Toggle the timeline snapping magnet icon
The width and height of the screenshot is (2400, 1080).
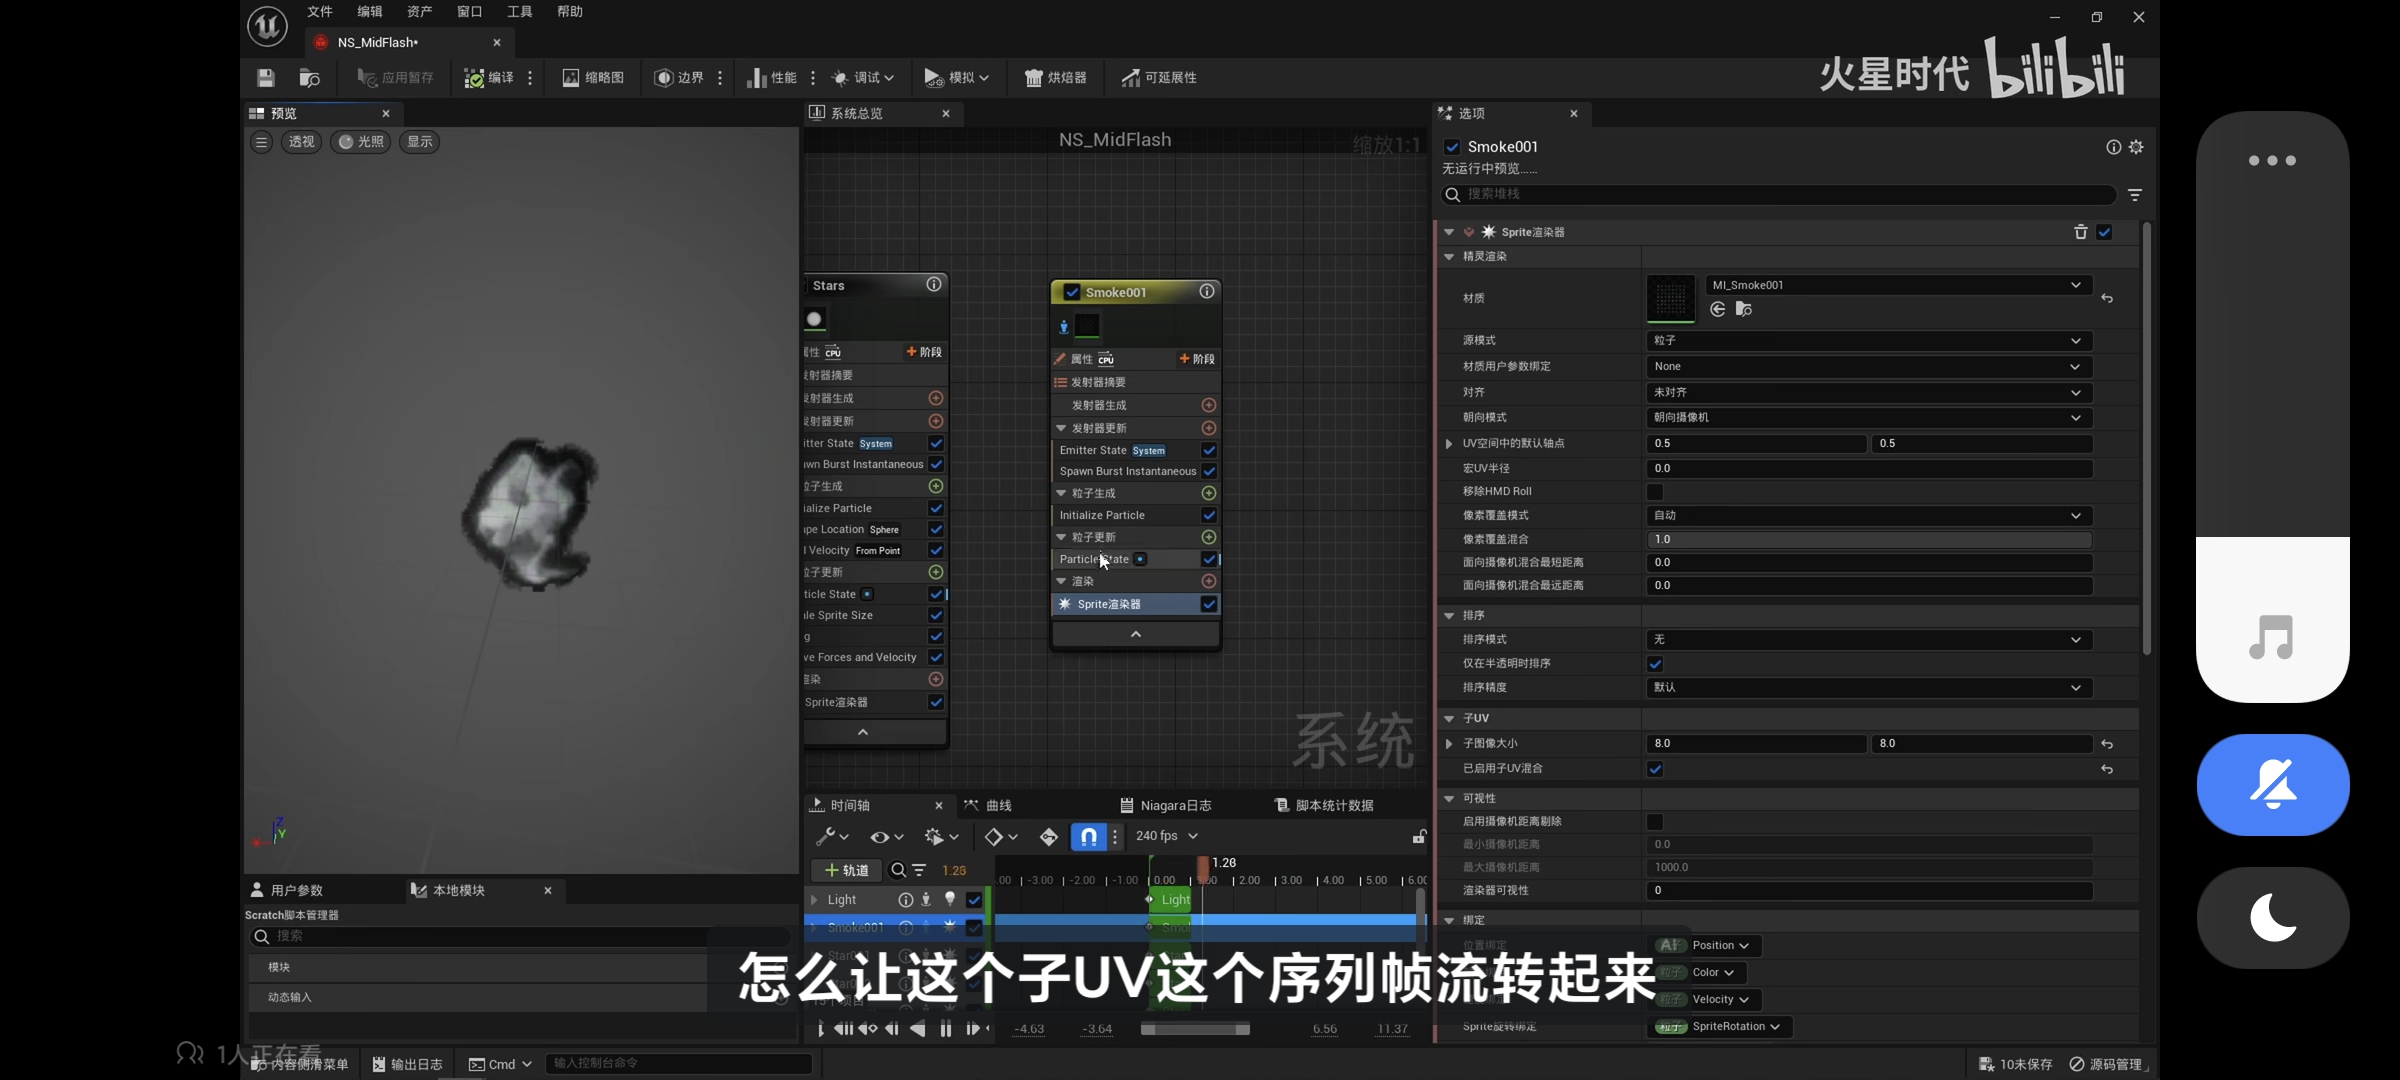1088,836
